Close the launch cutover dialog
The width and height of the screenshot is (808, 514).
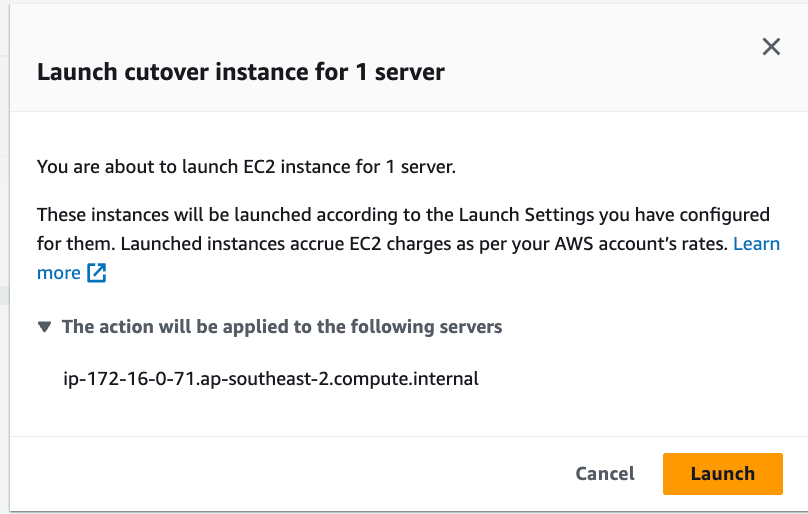coord(771,47)
